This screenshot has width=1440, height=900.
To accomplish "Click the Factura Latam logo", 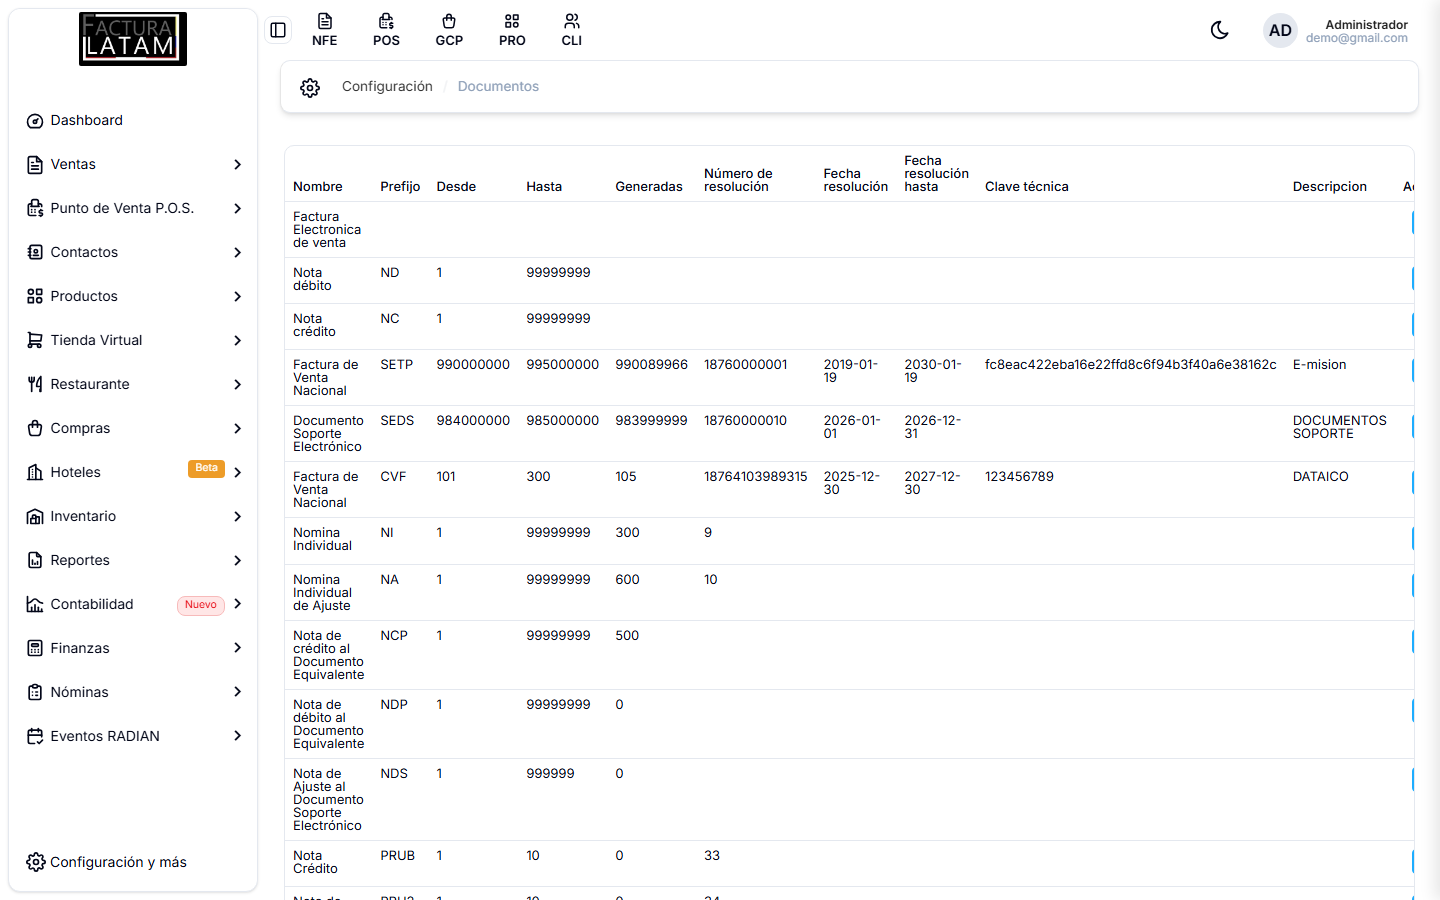I will point(133,39).
